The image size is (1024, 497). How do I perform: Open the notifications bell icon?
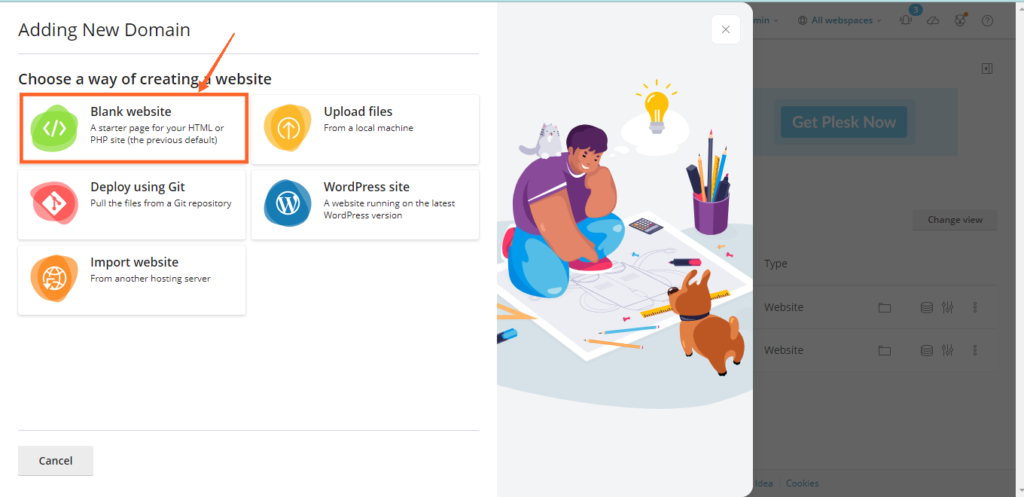906,20
